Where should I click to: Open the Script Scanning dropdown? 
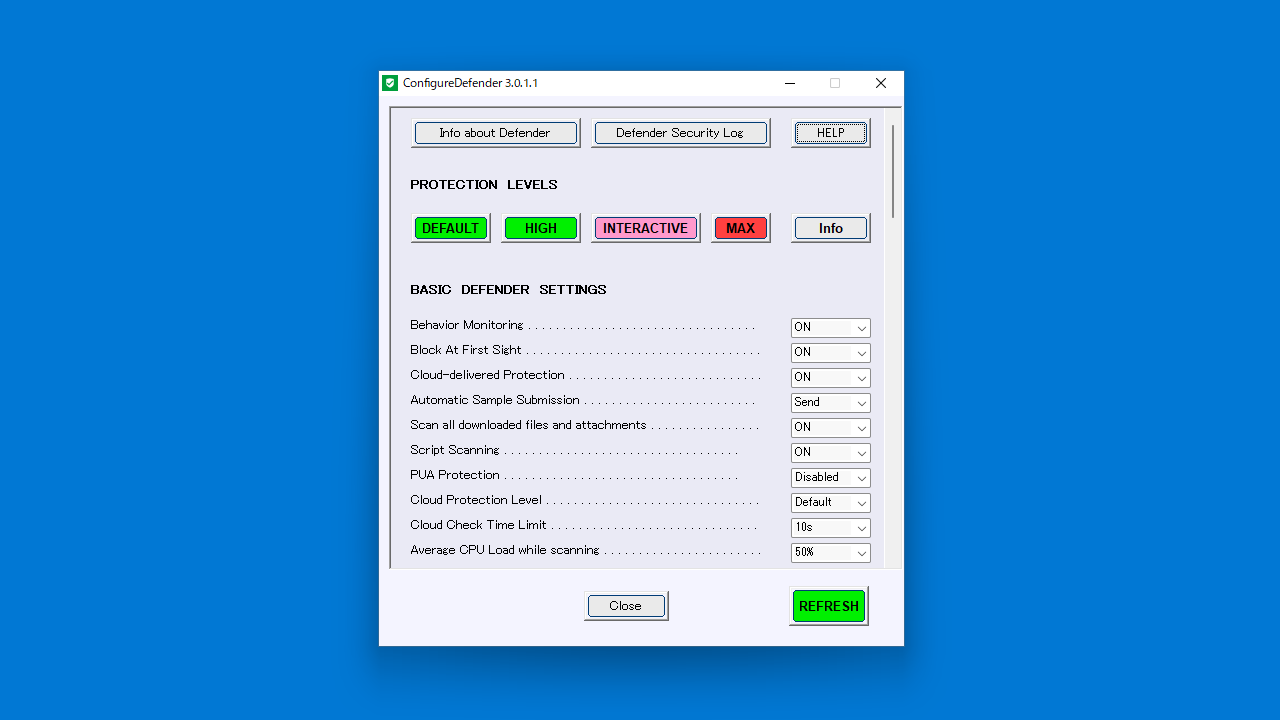coord(830,453)
